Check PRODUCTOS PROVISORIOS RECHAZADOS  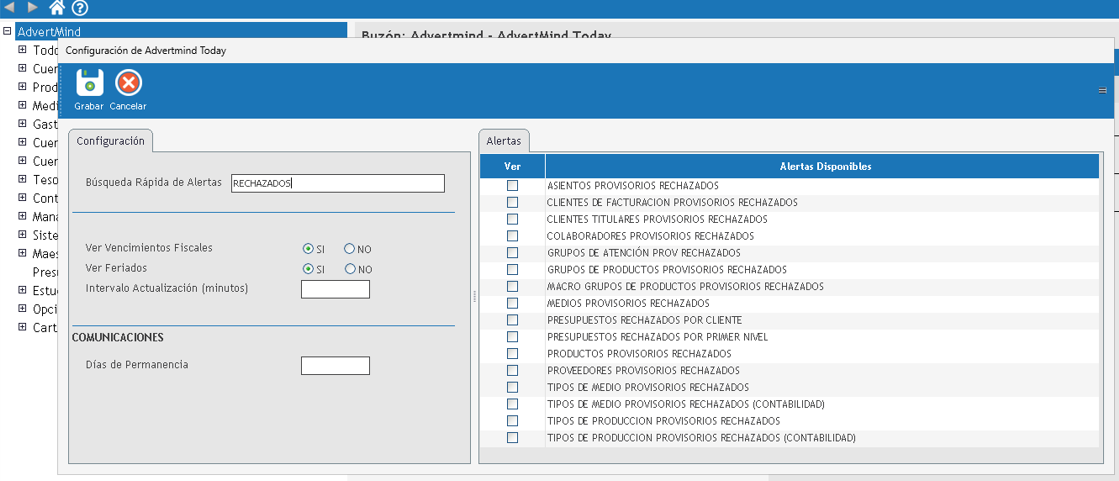pos(512,353)
